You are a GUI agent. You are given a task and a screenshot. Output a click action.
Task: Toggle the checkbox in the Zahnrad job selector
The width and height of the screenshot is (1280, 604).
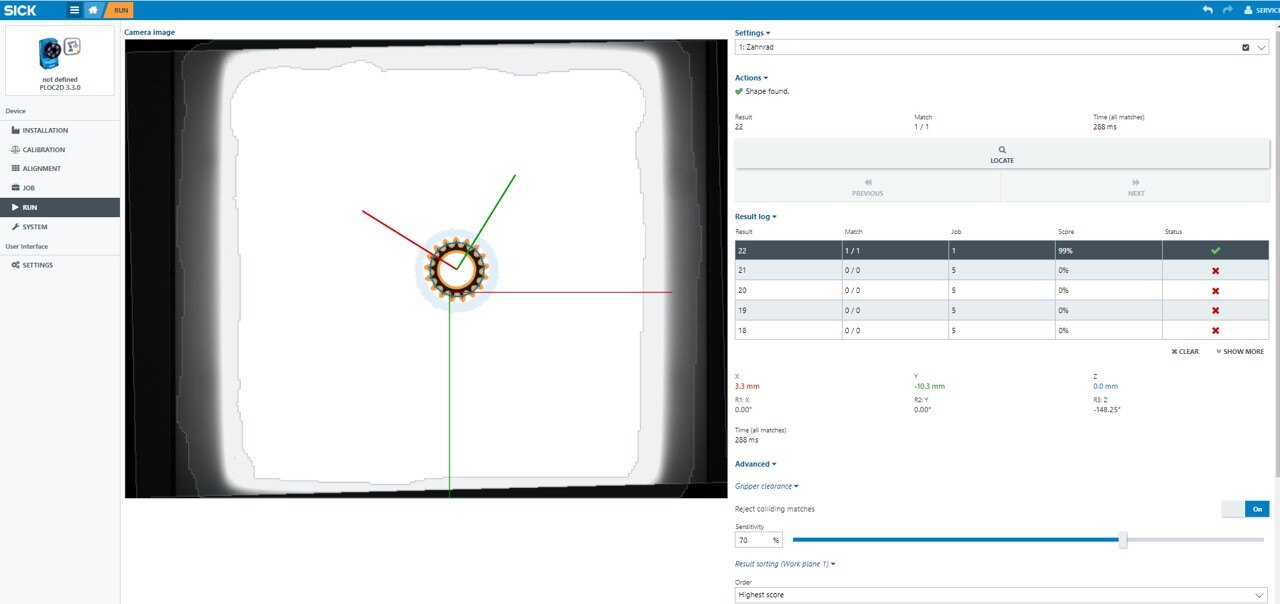click(1245, 47)
